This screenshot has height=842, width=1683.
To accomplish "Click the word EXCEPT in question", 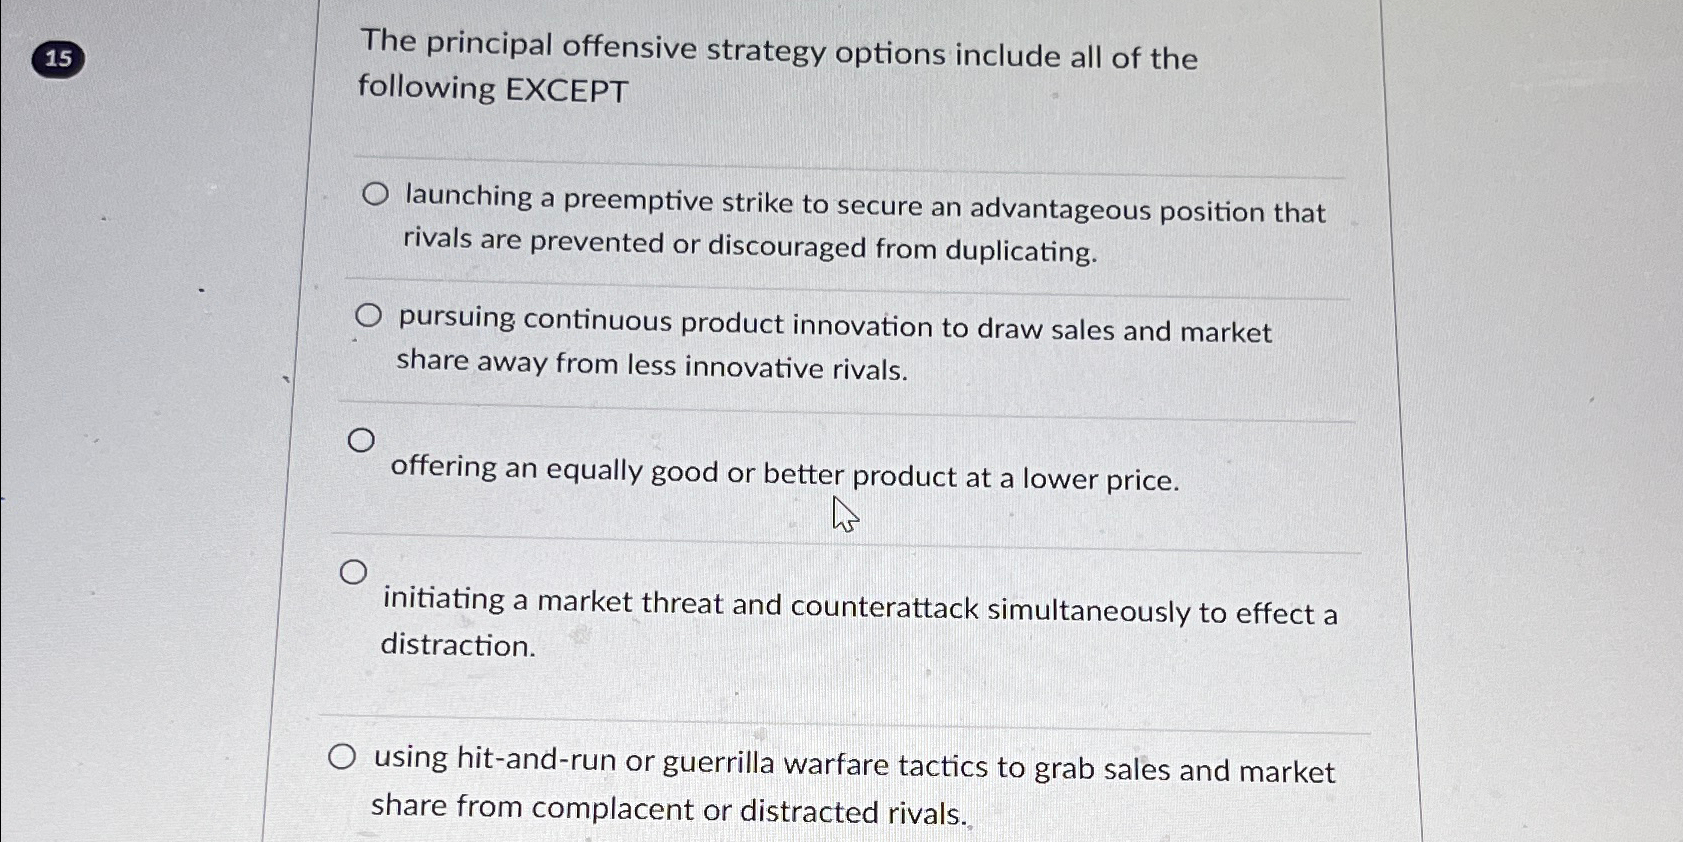I will pos(568,91).
